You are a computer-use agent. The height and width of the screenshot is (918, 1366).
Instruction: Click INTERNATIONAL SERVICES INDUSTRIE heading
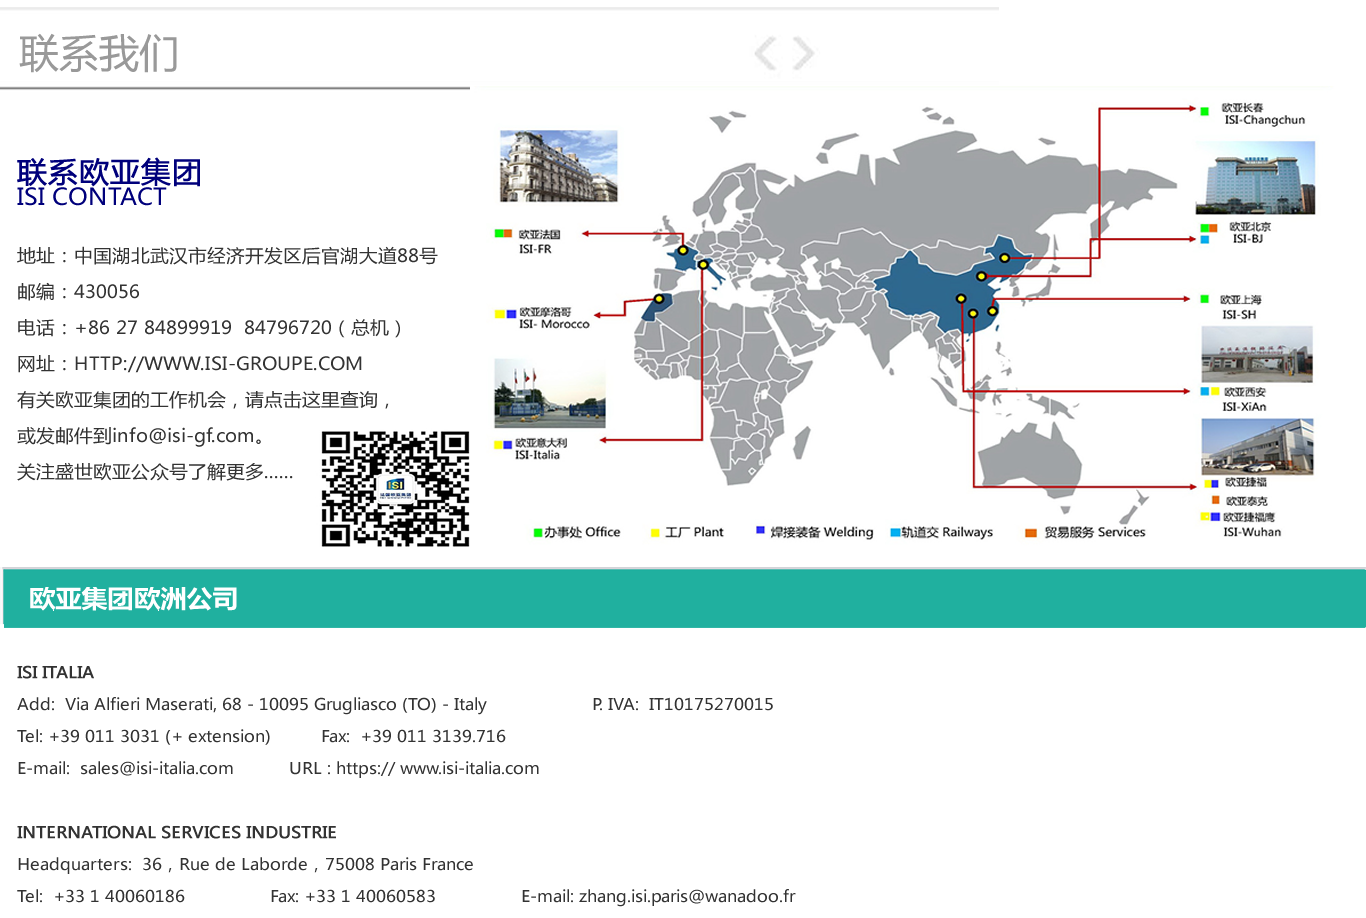pyautogui.click(x=177, y=832)
